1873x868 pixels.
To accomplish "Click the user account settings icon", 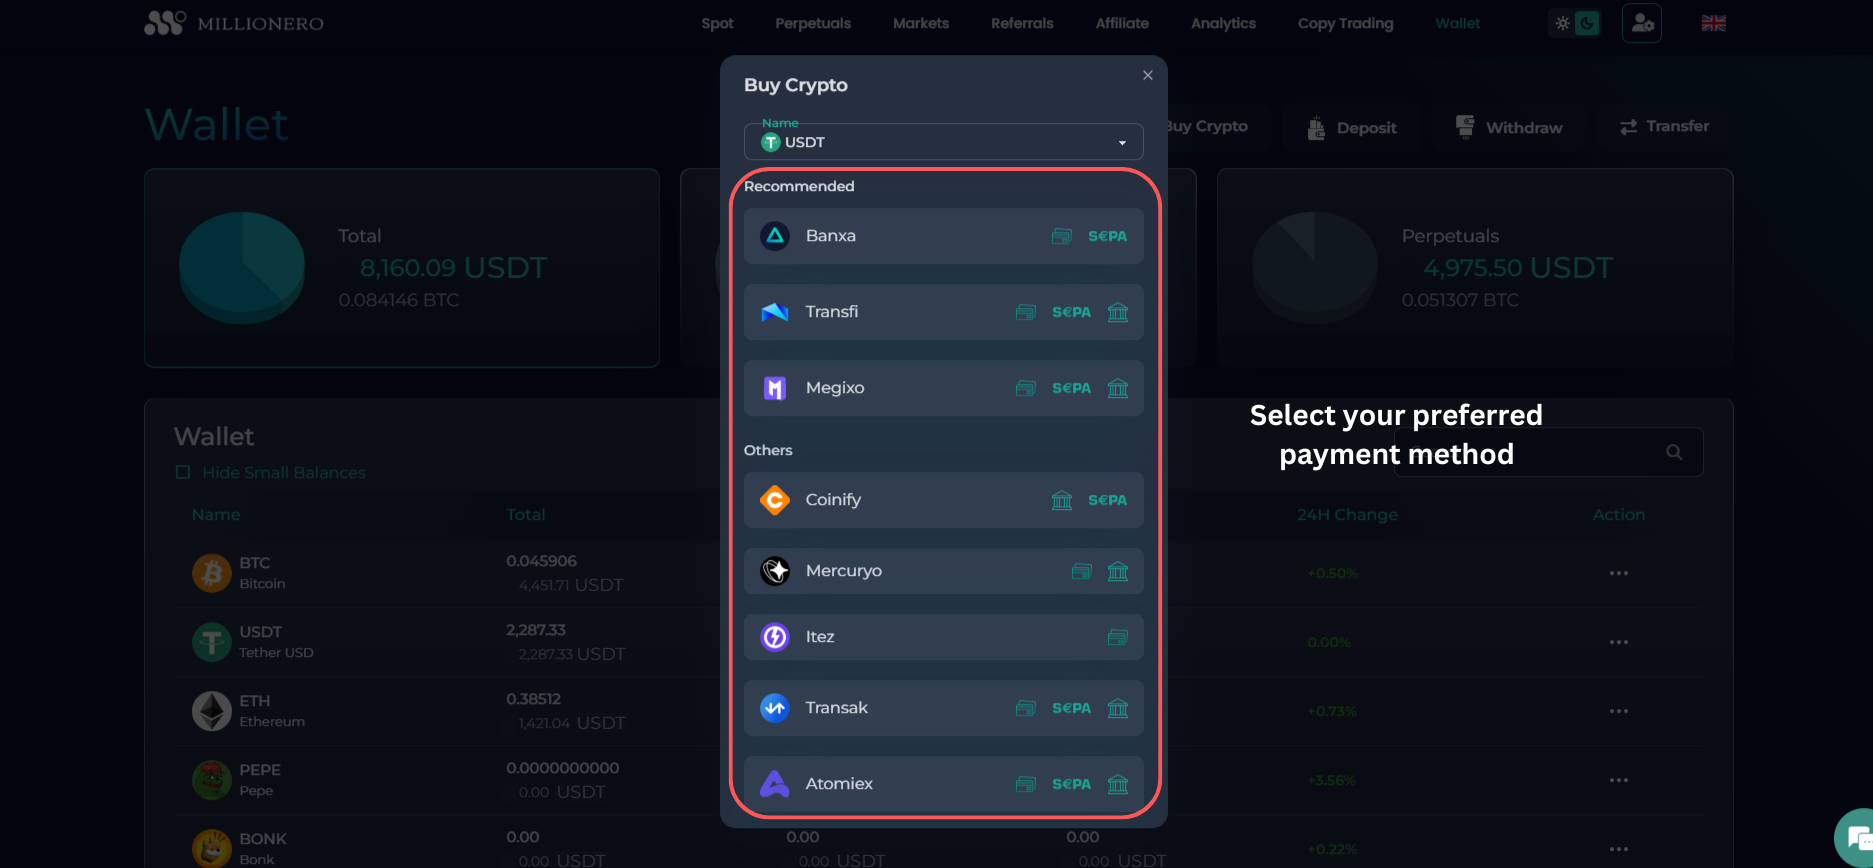I will 1641,24.
